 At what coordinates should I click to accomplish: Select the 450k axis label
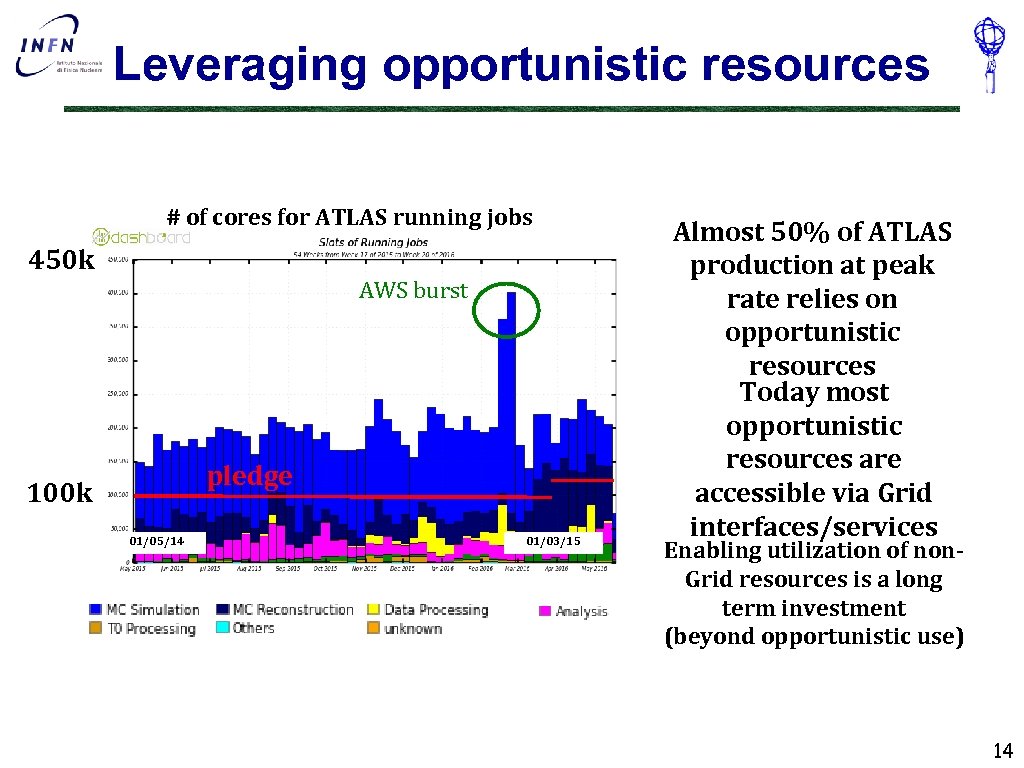pos(62,261)
